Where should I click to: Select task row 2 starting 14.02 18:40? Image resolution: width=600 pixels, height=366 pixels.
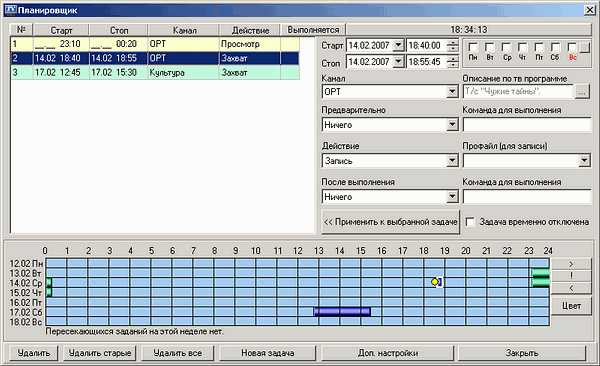[155, 58]
